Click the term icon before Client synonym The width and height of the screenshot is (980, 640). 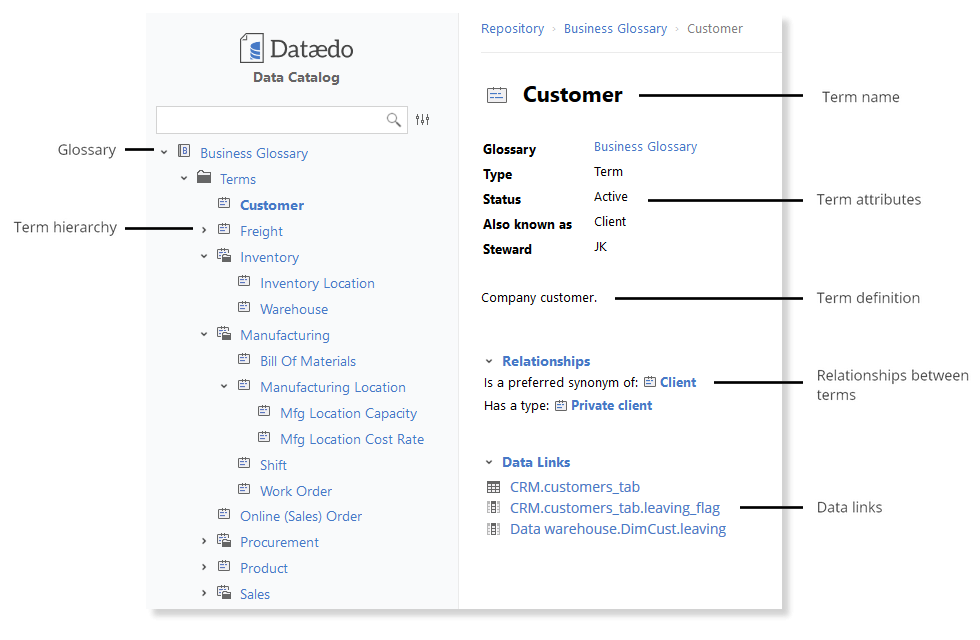(650, 382)
